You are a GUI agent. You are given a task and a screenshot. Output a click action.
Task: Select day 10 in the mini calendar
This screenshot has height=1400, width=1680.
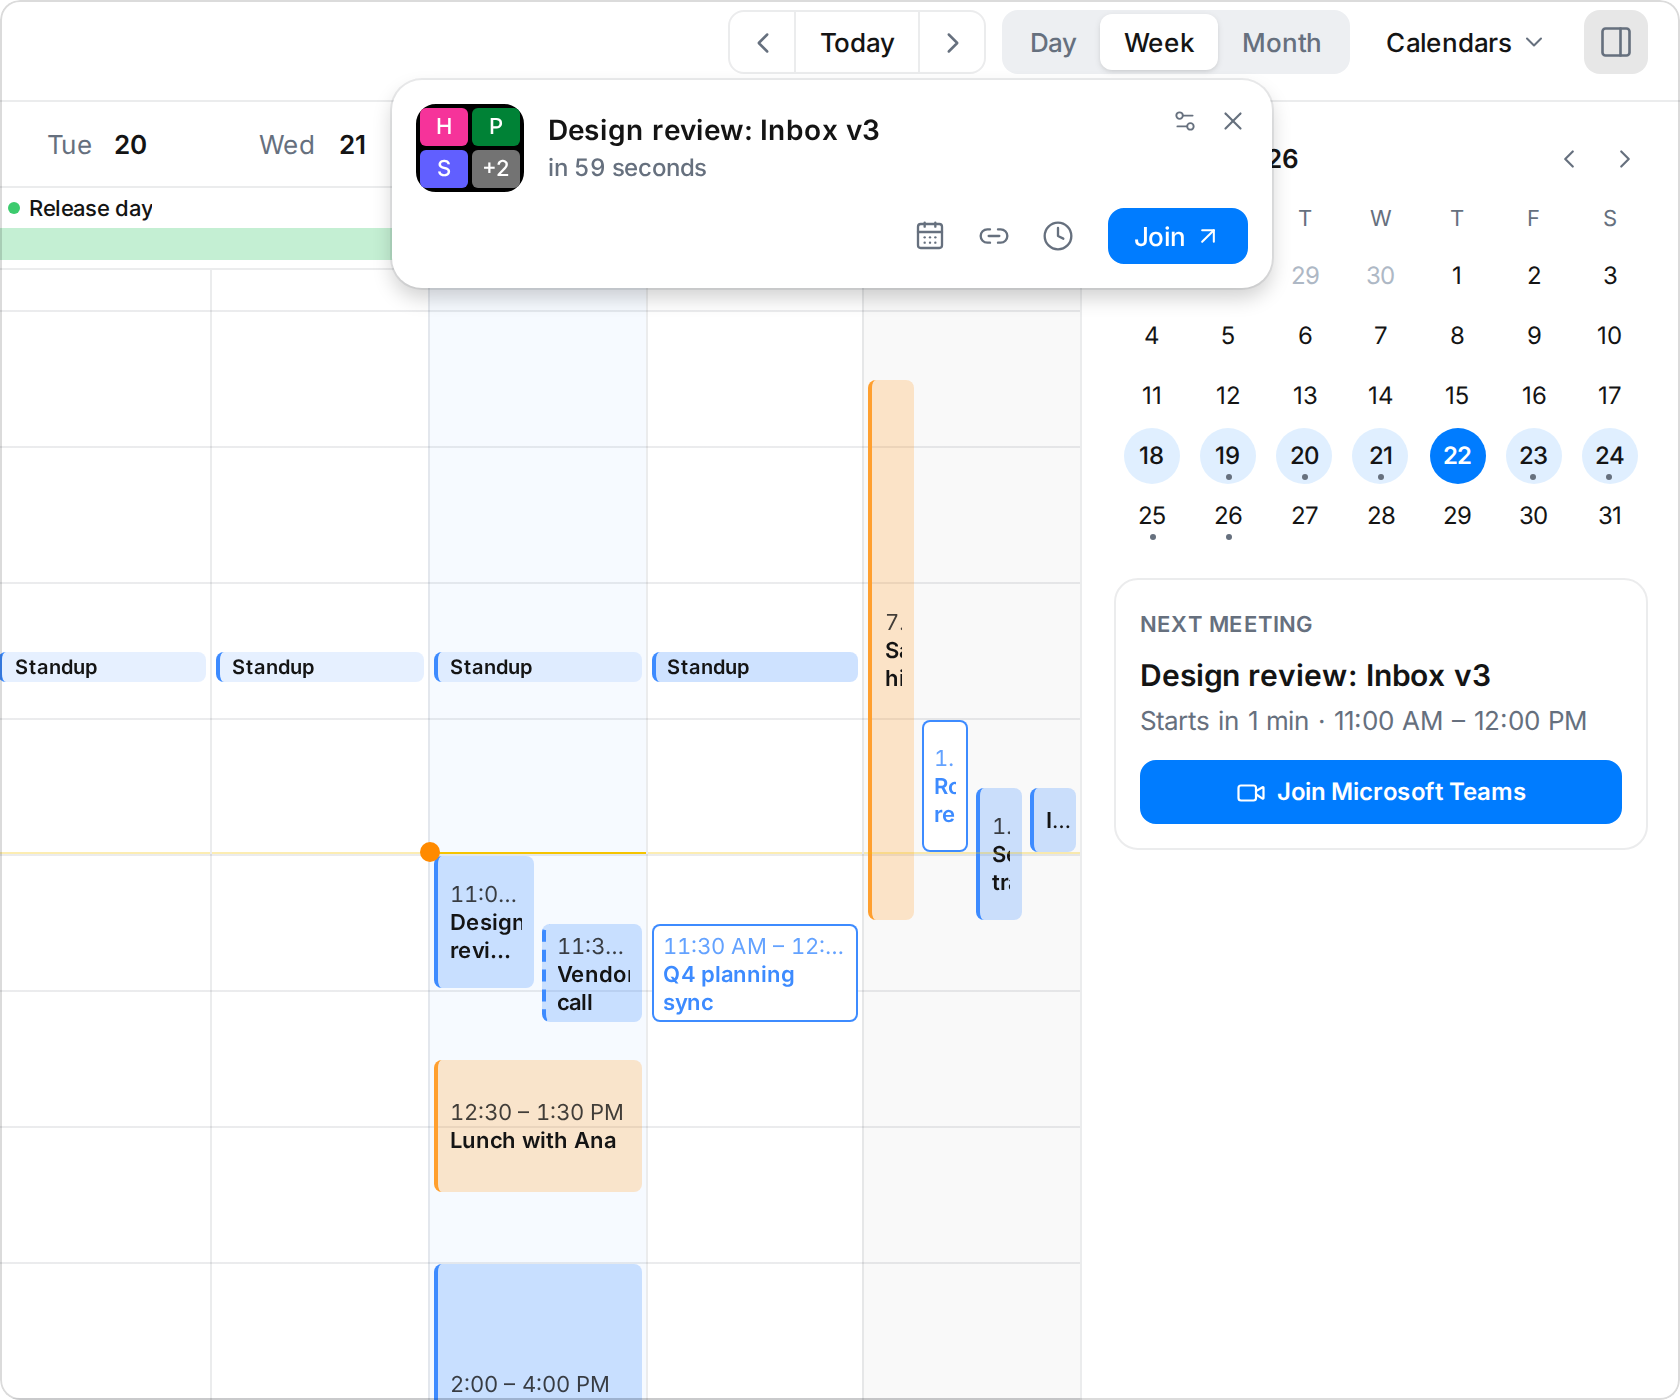[x=1610, y=336]
